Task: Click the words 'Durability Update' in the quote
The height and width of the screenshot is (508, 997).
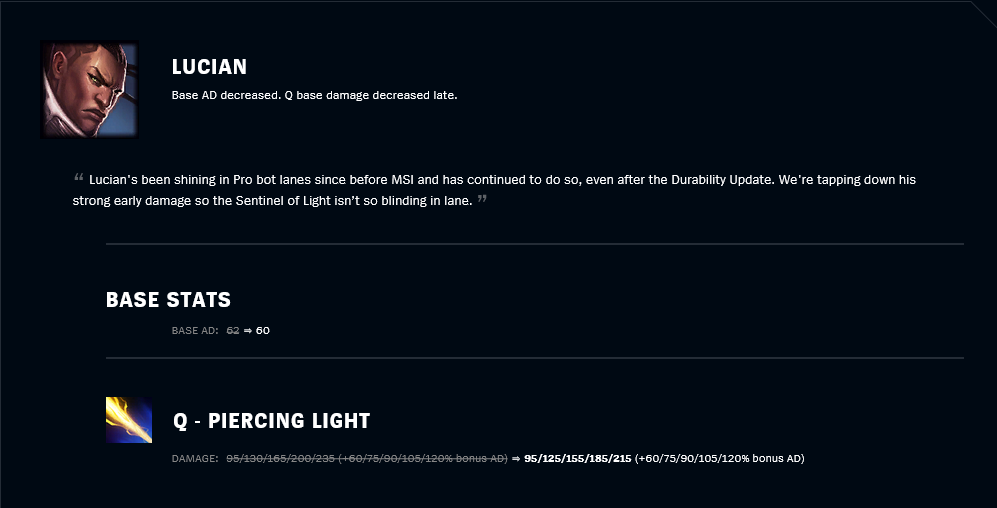Action: pyautogui.click(x=722, y=180)
